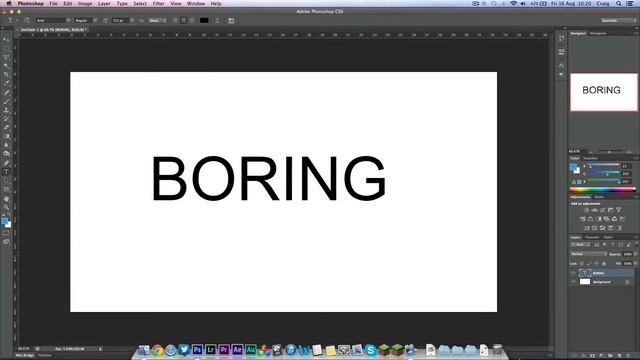
Task: Toggle lock position in Layers panel
Action: pyautogui.click(x=596, y=264)
